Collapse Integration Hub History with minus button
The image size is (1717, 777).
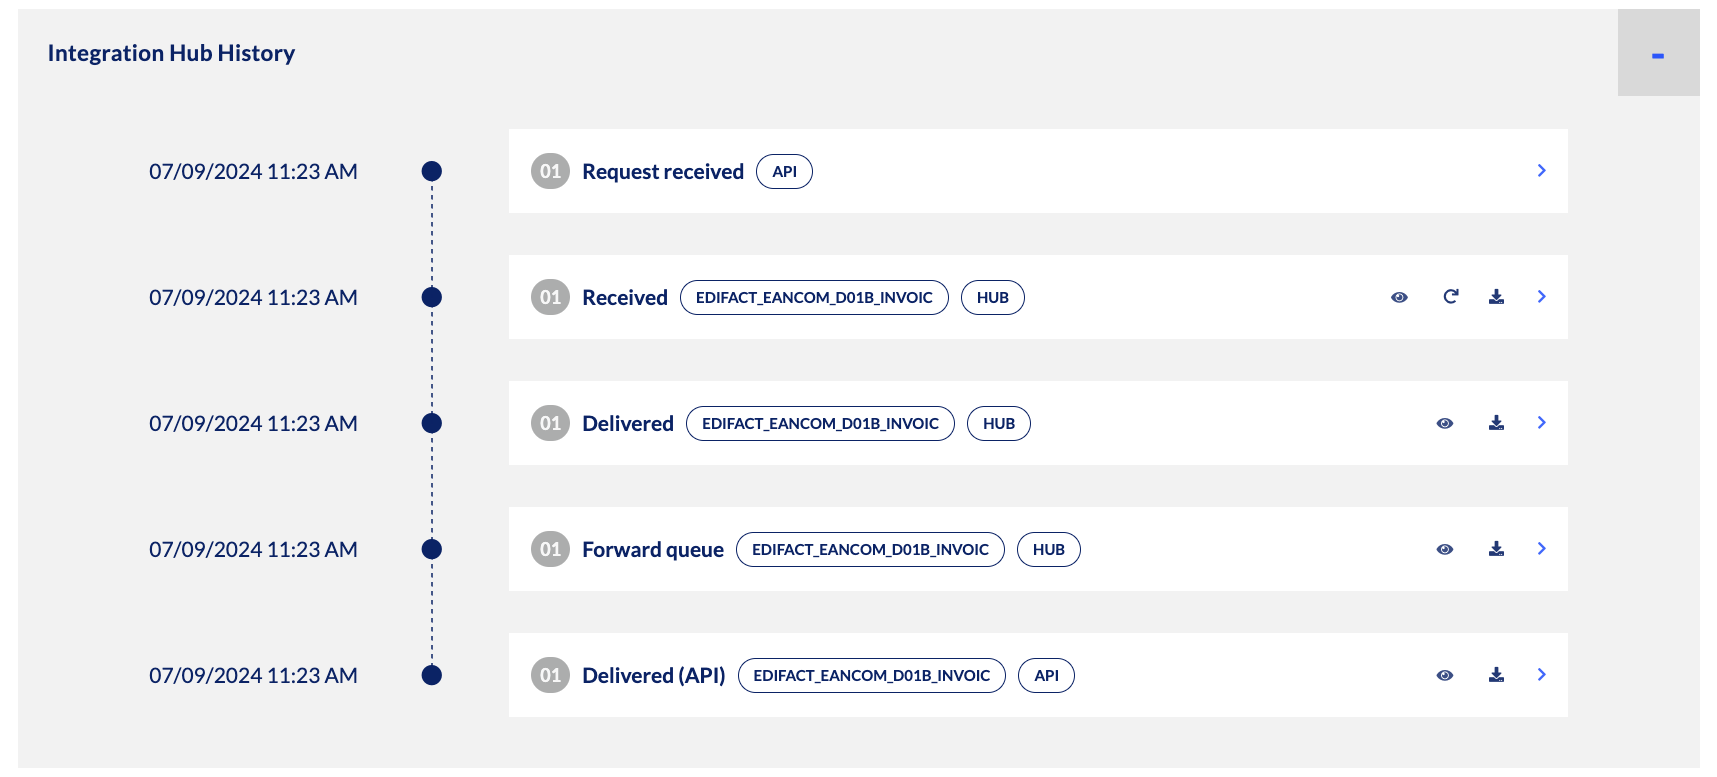tap(1658, 53)
